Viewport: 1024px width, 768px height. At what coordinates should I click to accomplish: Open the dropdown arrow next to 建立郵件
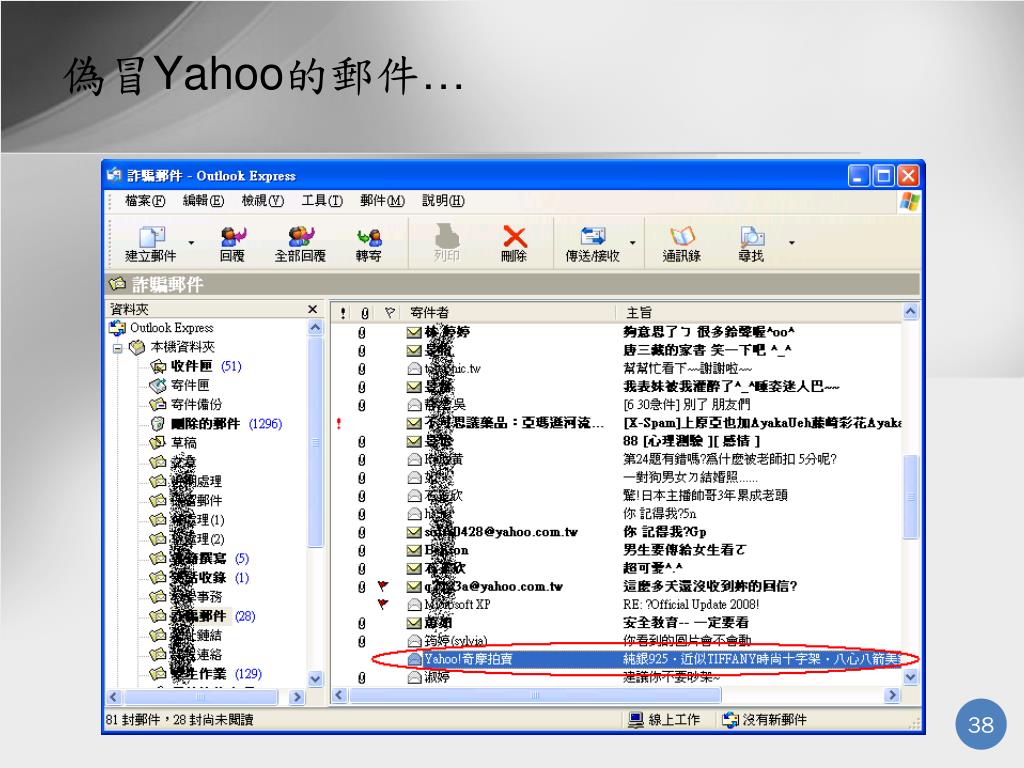click(191, 242)
